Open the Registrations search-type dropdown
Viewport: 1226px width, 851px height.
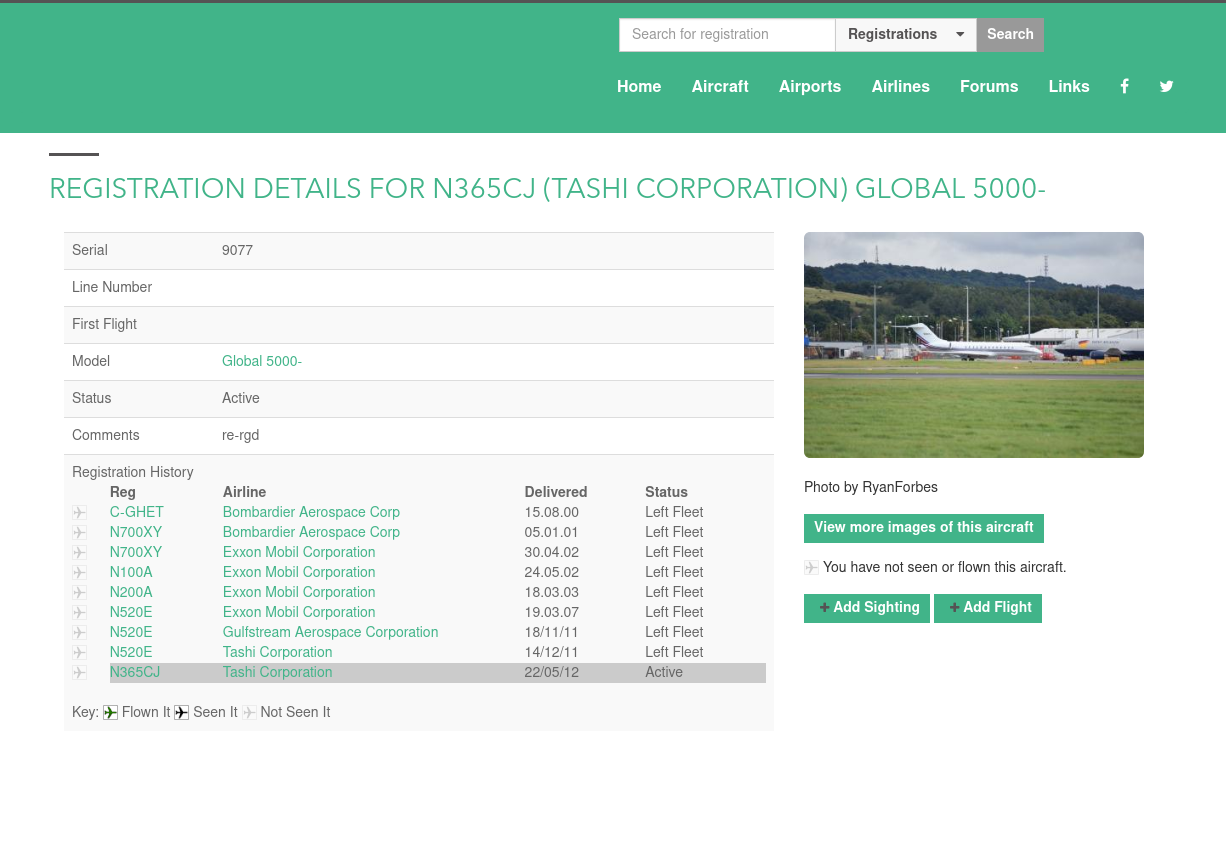(x=906, y=34)
